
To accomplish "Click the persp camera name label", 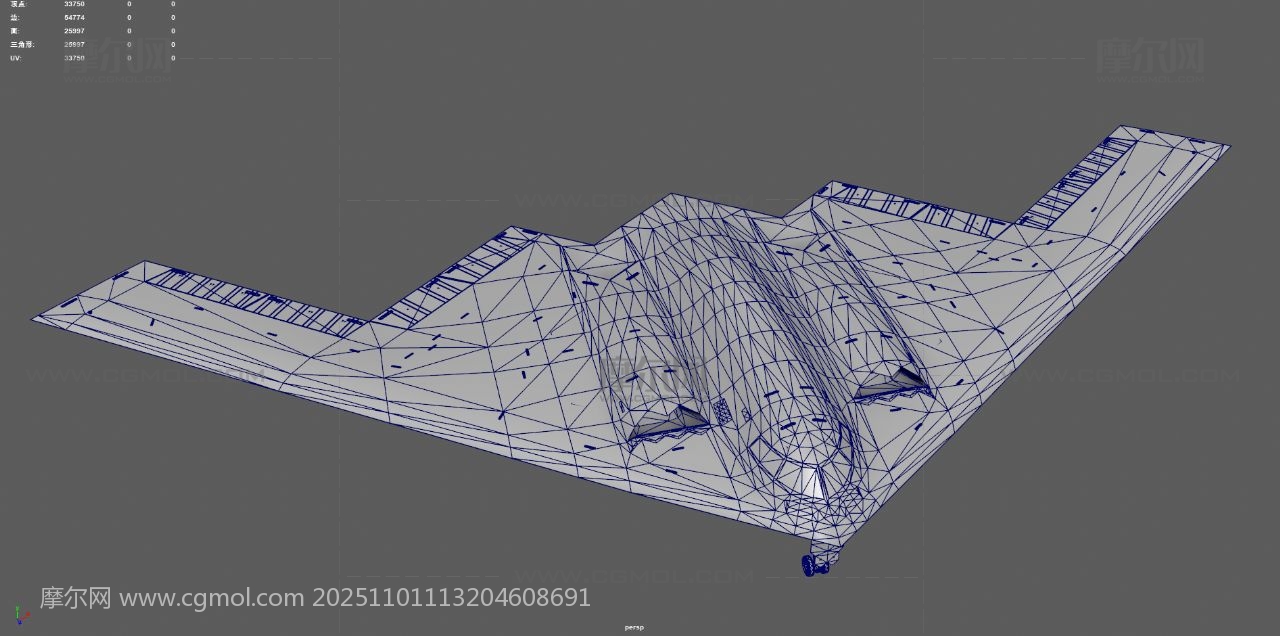I will (x=634, y=628).
